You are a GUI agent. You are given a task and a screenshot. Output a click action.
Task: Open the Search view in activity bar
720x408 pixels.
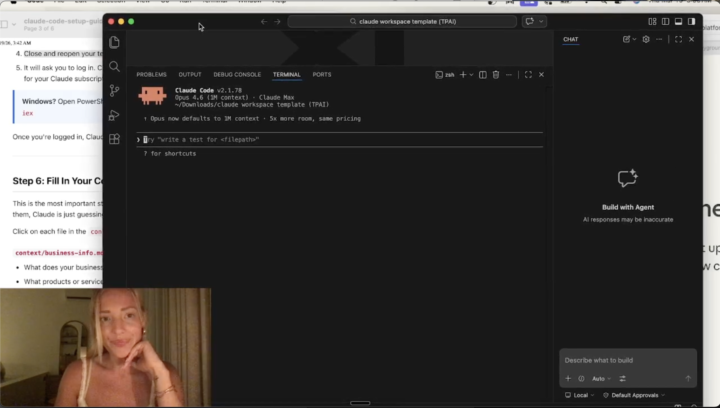115,66
